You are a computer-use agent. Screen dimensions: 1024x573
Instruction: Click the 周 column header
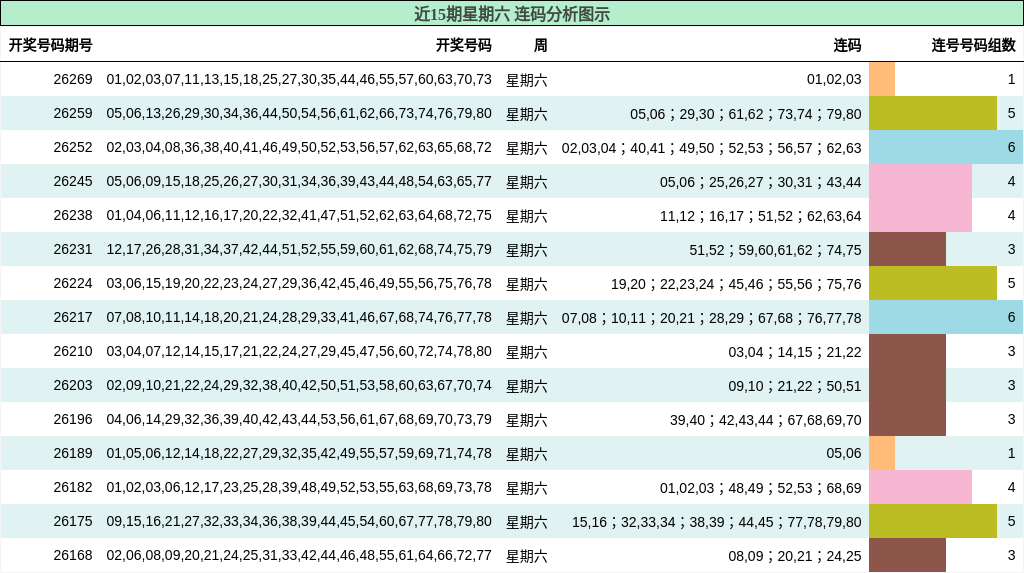pyautogui.click(x=540, y=45)
